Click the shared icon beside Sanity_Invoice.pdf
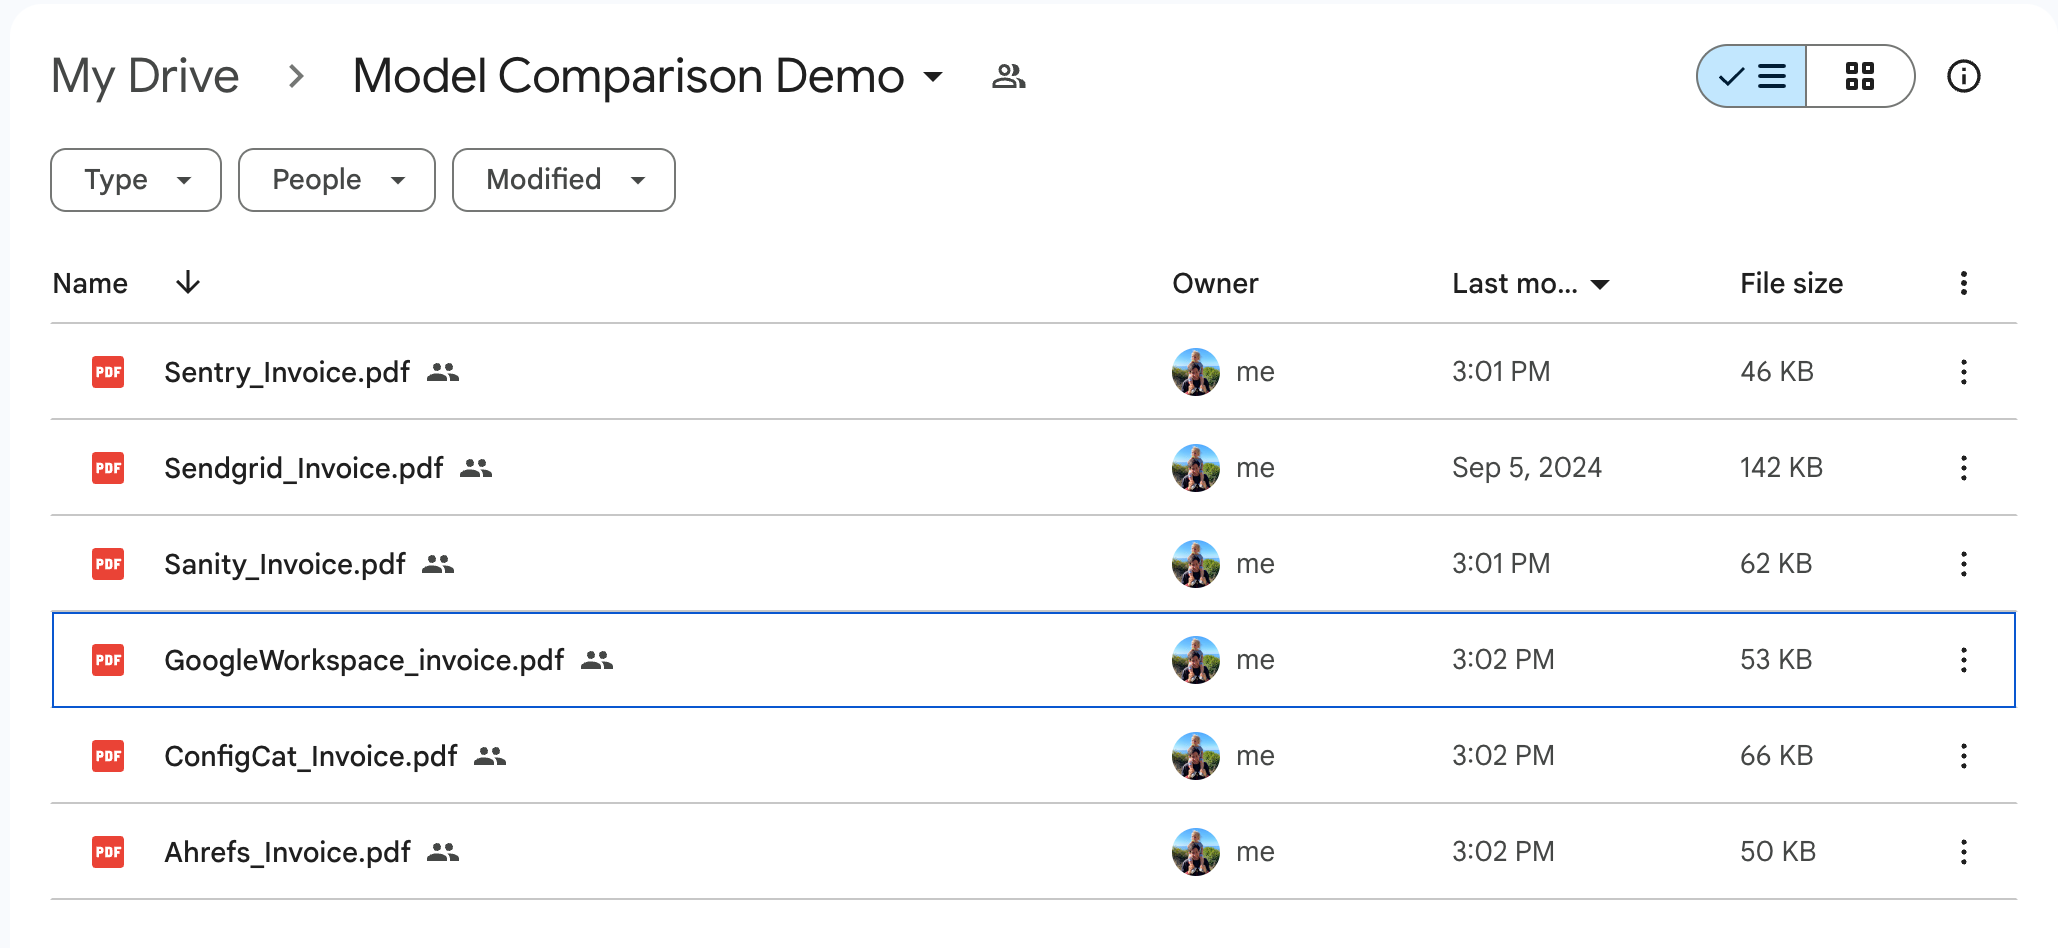 (438, 564)
